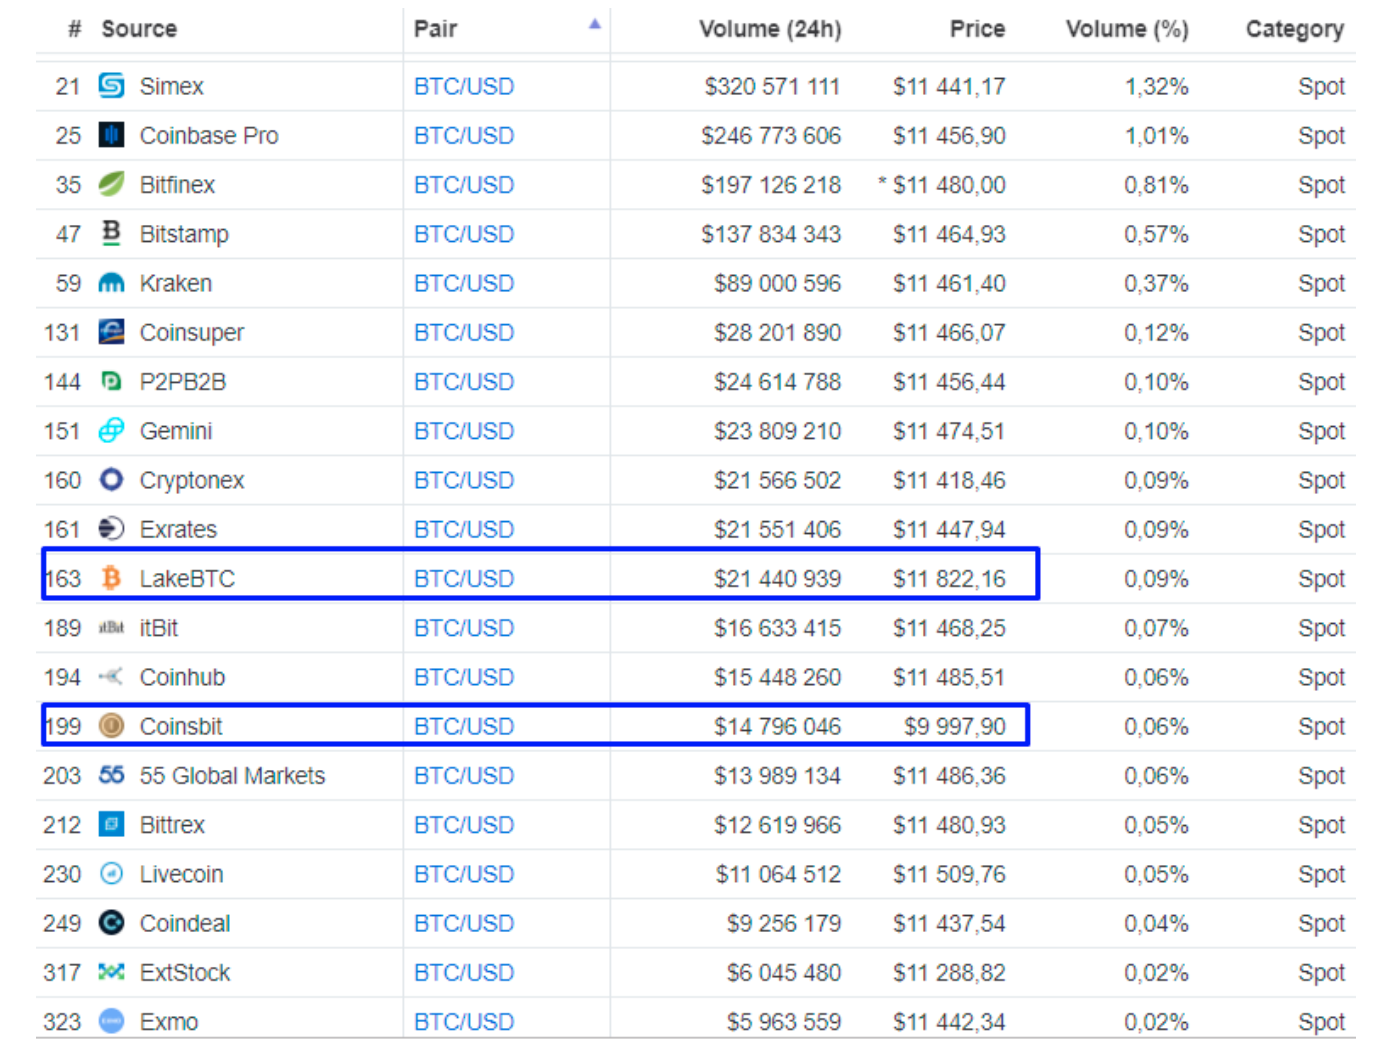Open BTC/USD pair link for Cryptonex
Viewport: 1384px width, 1040px height.
pos(464,480)
